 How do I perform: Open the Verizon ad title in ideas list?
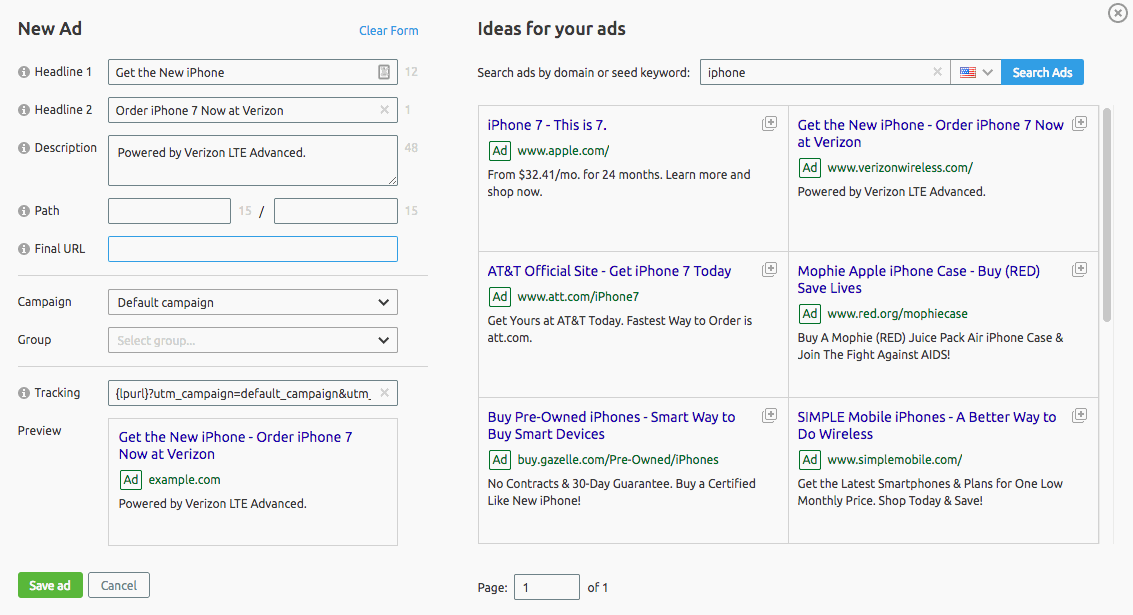(931, 134)
